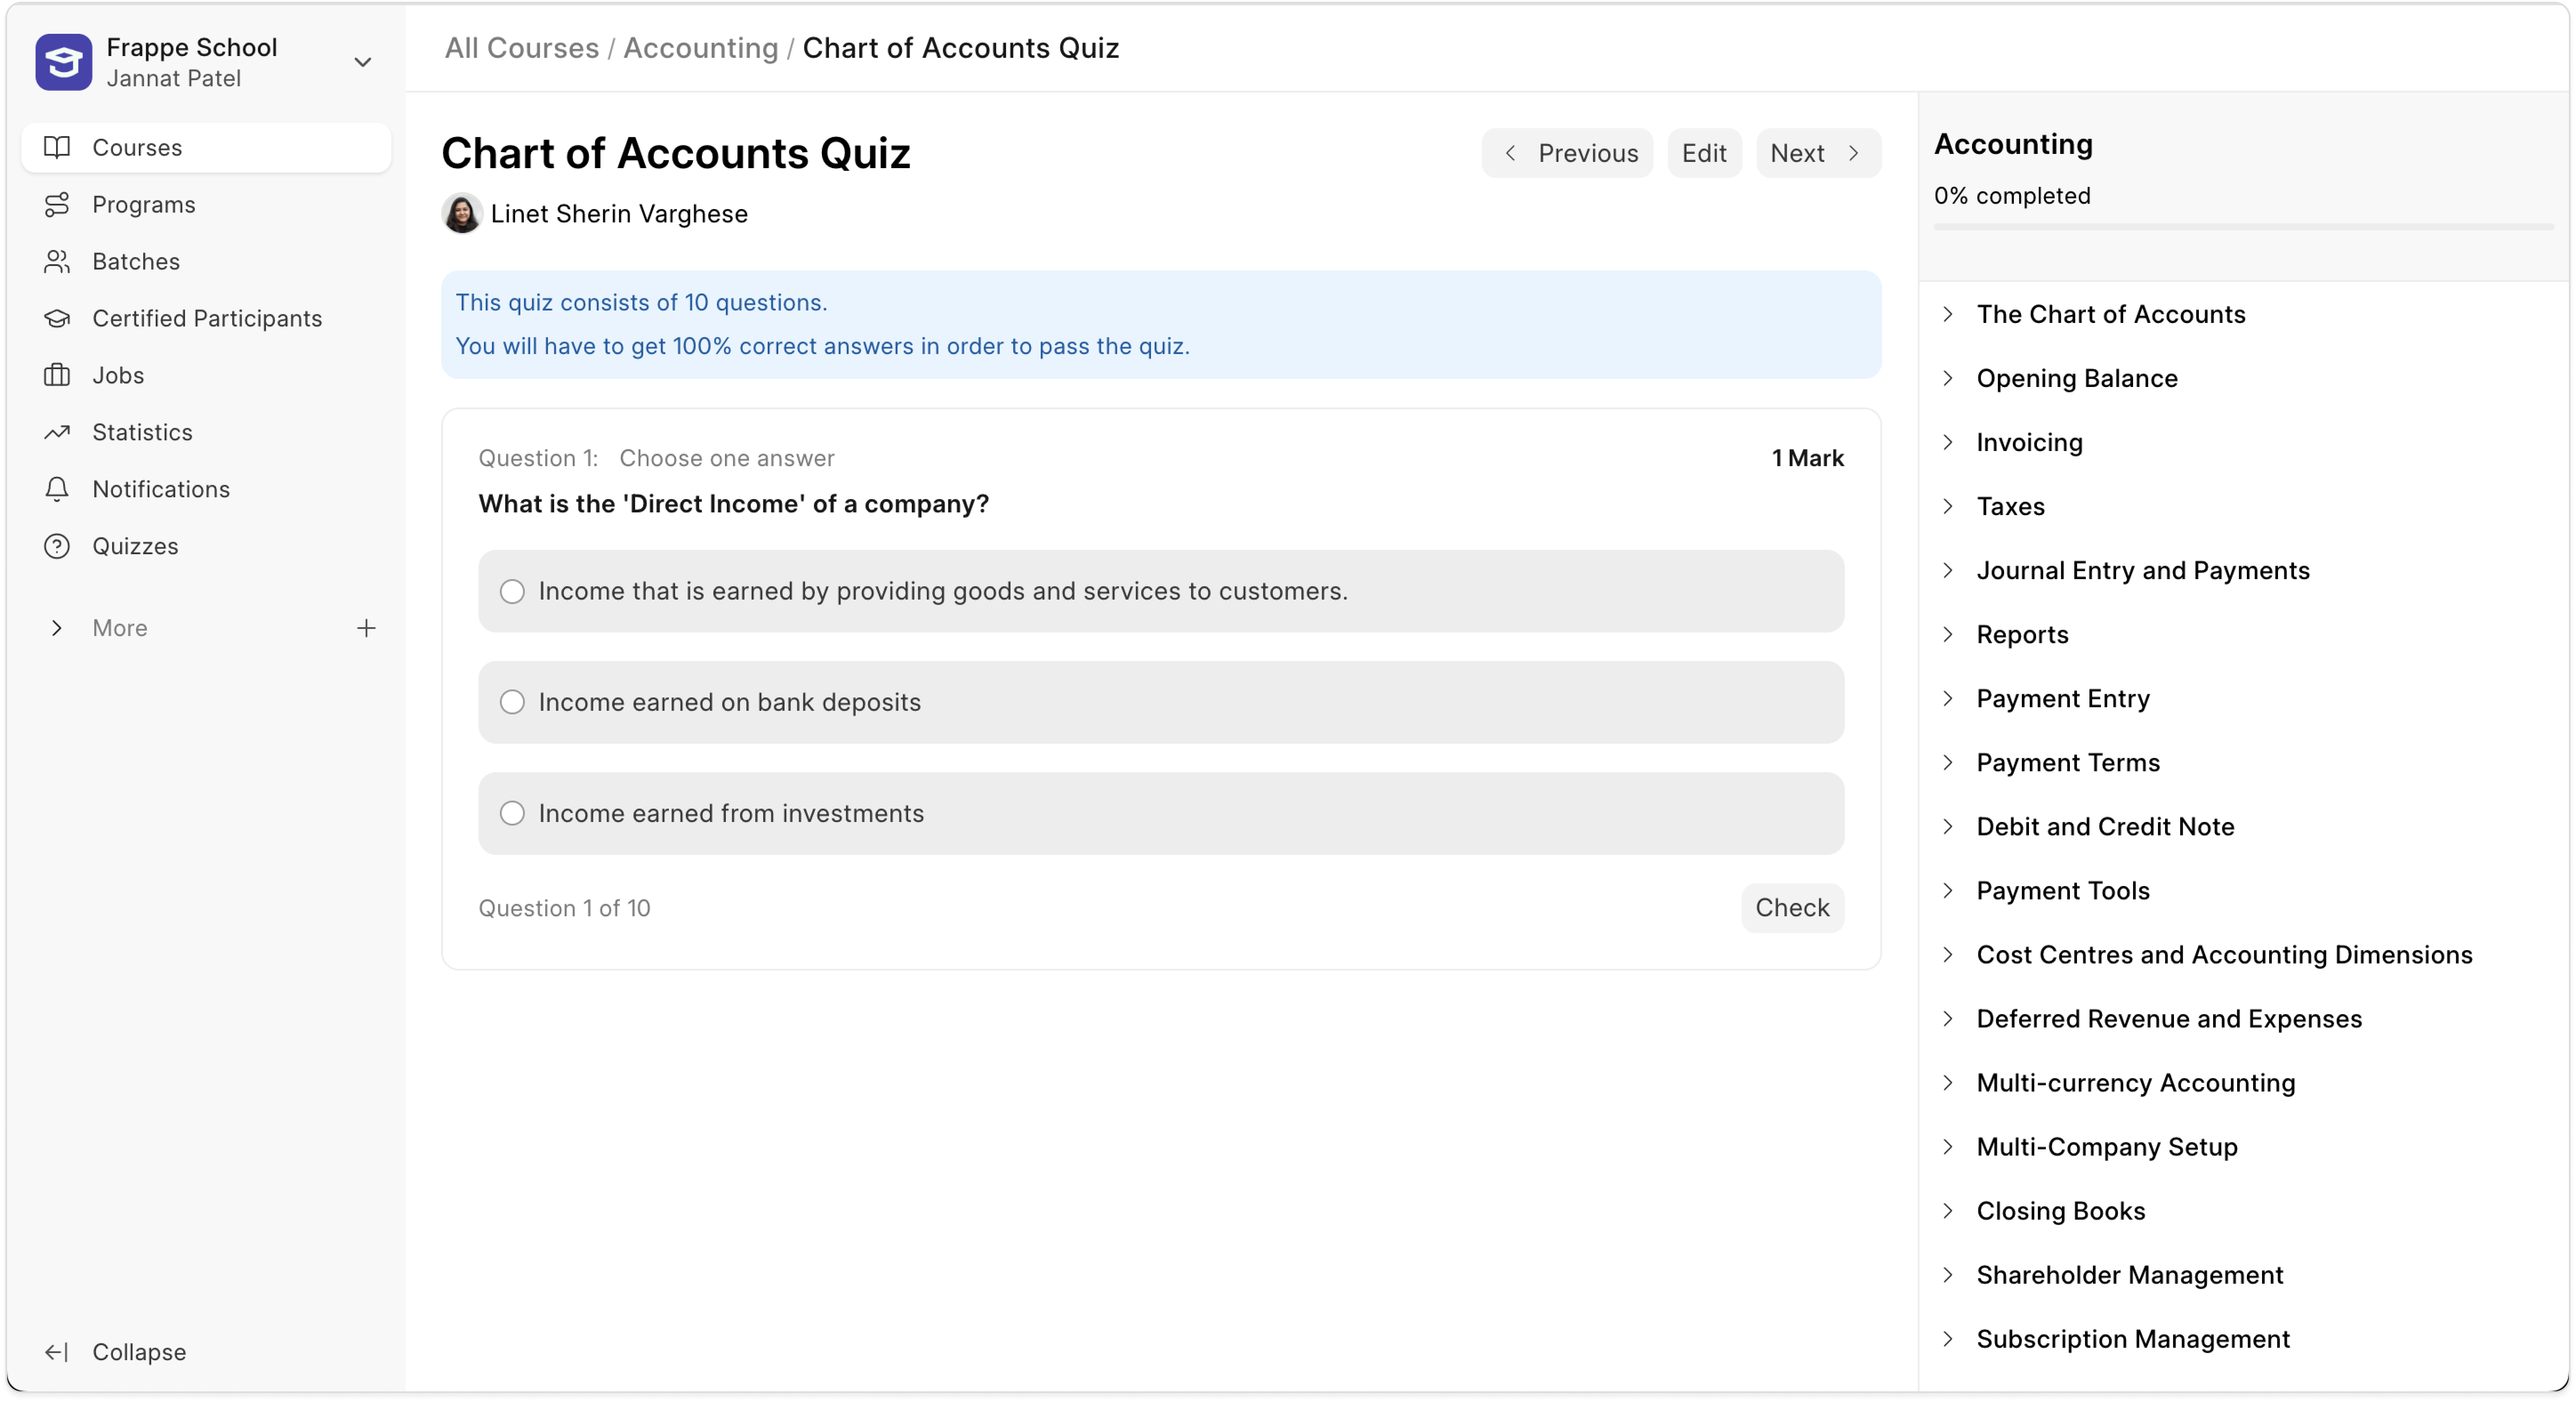Viewport: 2576px width, 1402px height.
Task: Expand the More section in sidebar
Action: click(57, 628)
